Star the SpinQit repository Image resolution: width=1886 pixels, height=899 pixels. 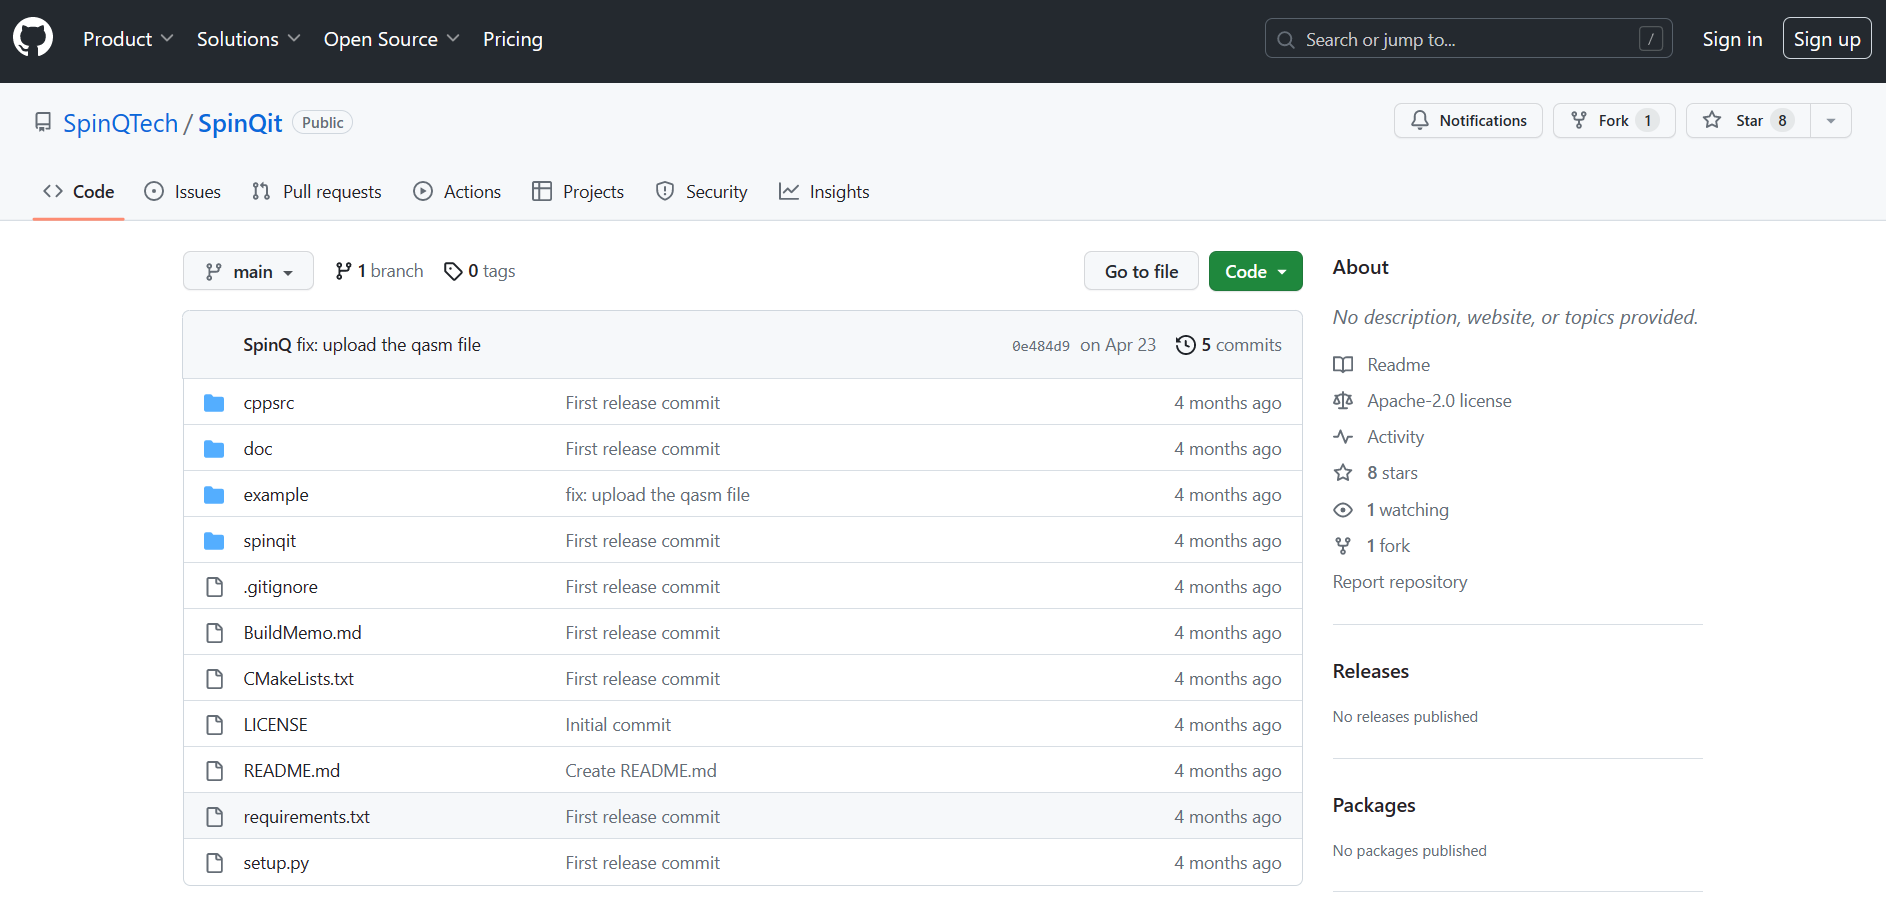(x=1747, y=121)
